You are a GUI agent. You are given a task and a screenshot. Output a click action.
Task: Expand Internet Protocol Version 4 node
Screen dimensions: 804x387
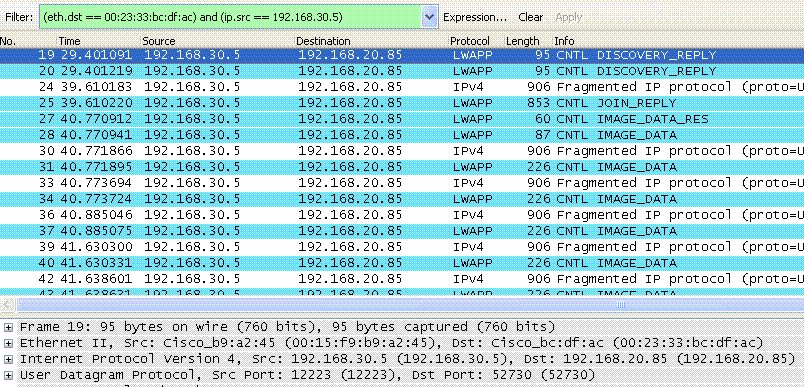[x=8, y=358]
